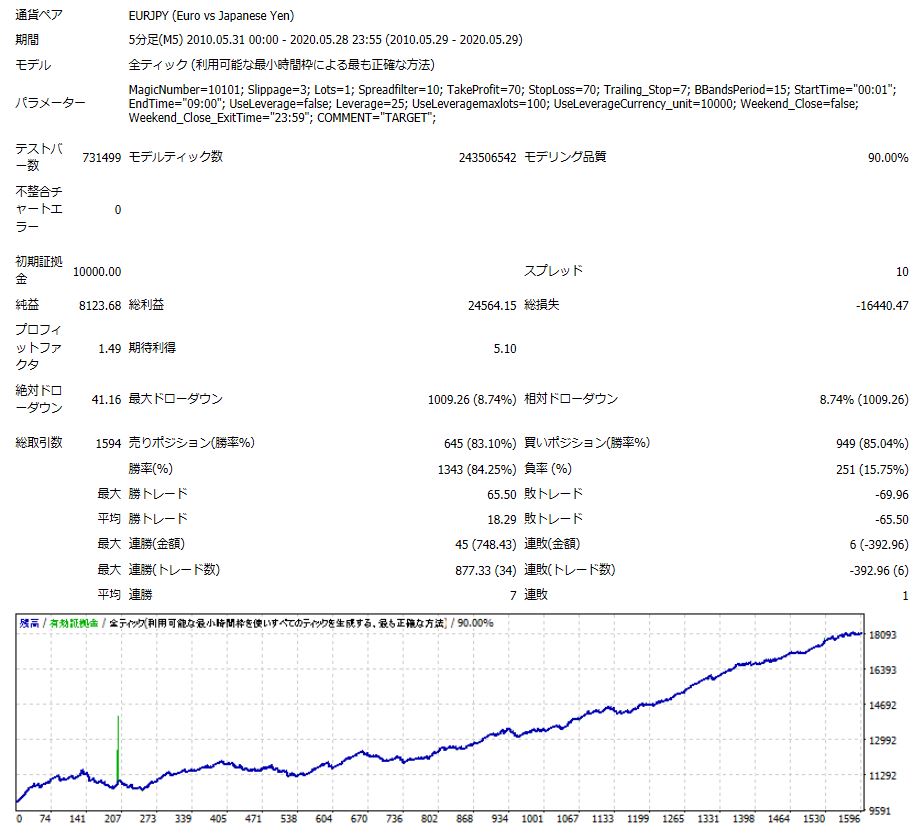Click the expected payoff value 5.10

tap(505, 349)
